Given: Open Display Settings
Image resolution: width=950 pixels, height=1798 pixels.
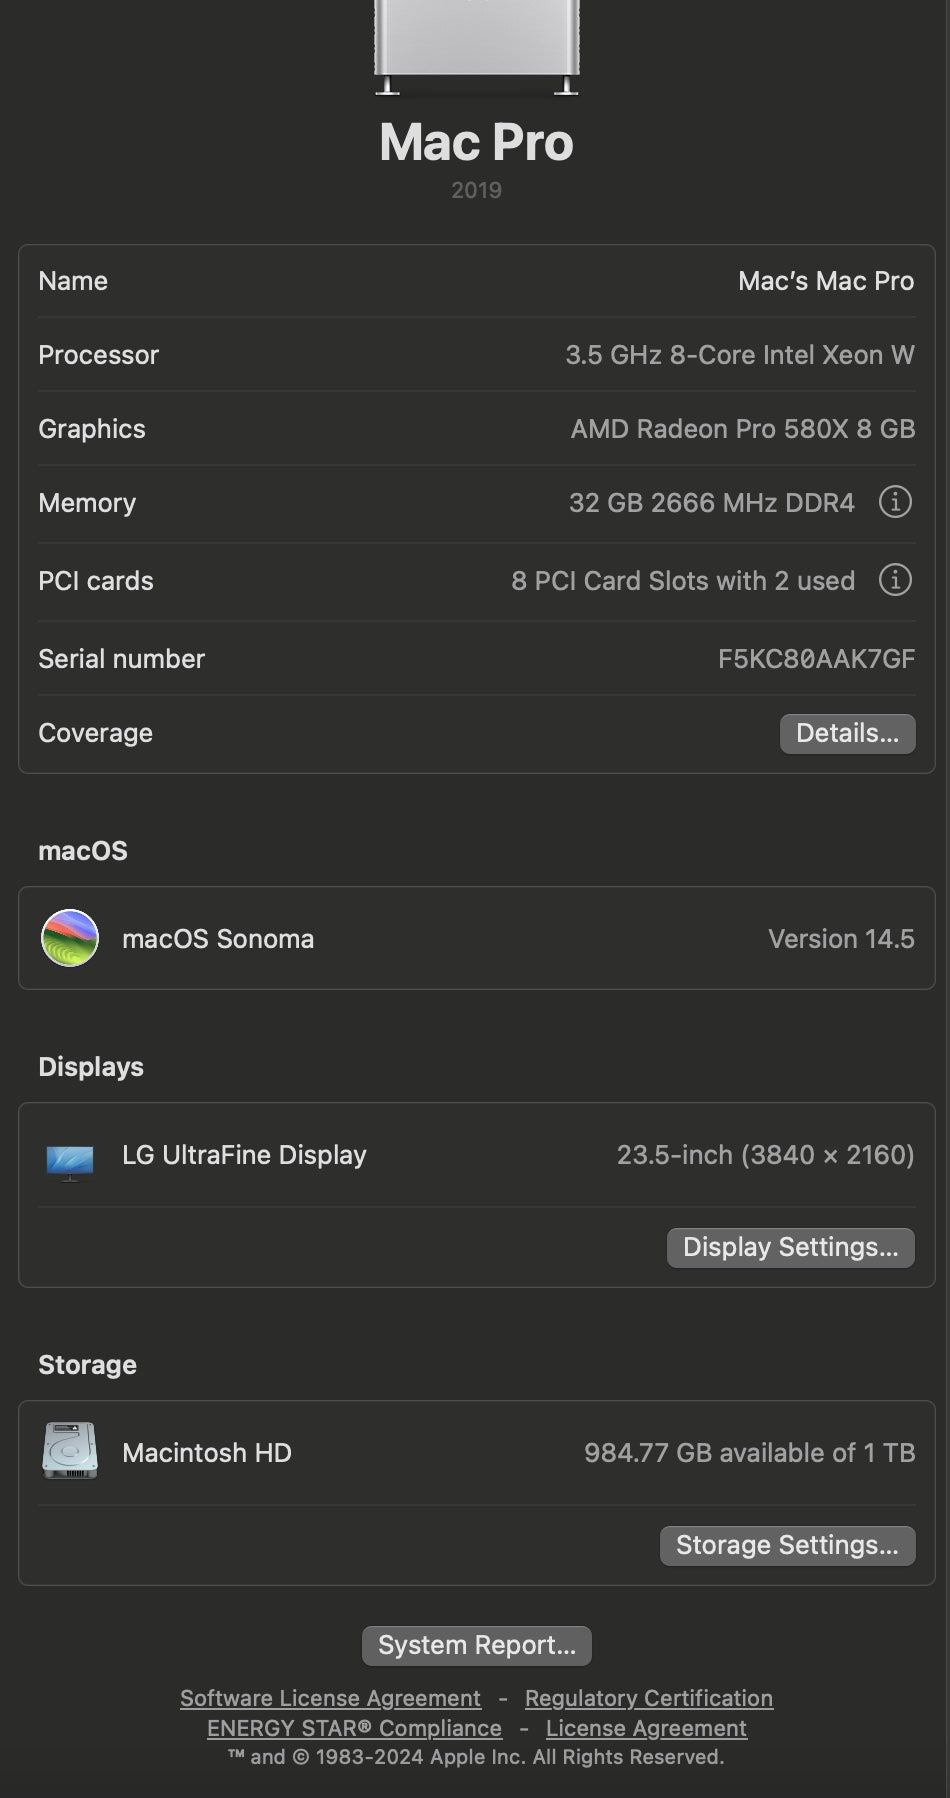Looking at the screenshot, I should point(790,1247).
